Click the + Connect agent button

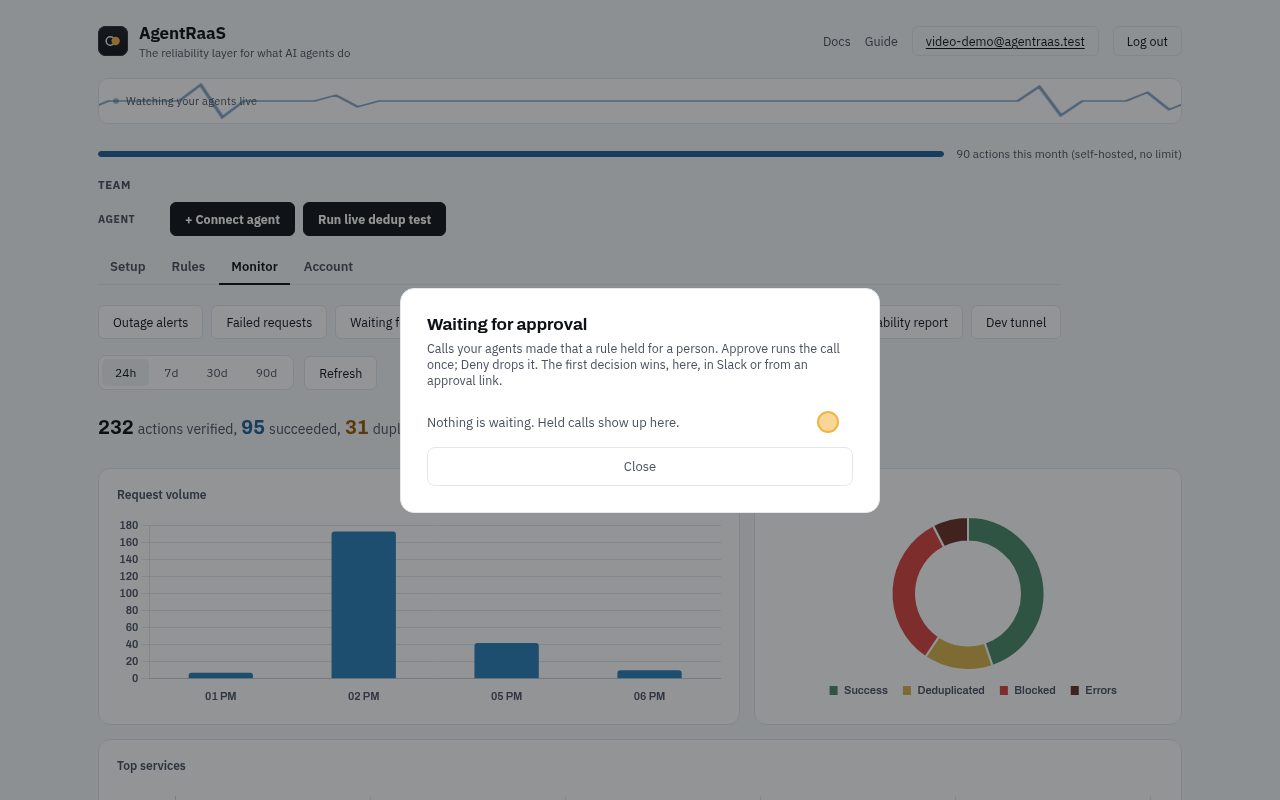coord(232,219)
